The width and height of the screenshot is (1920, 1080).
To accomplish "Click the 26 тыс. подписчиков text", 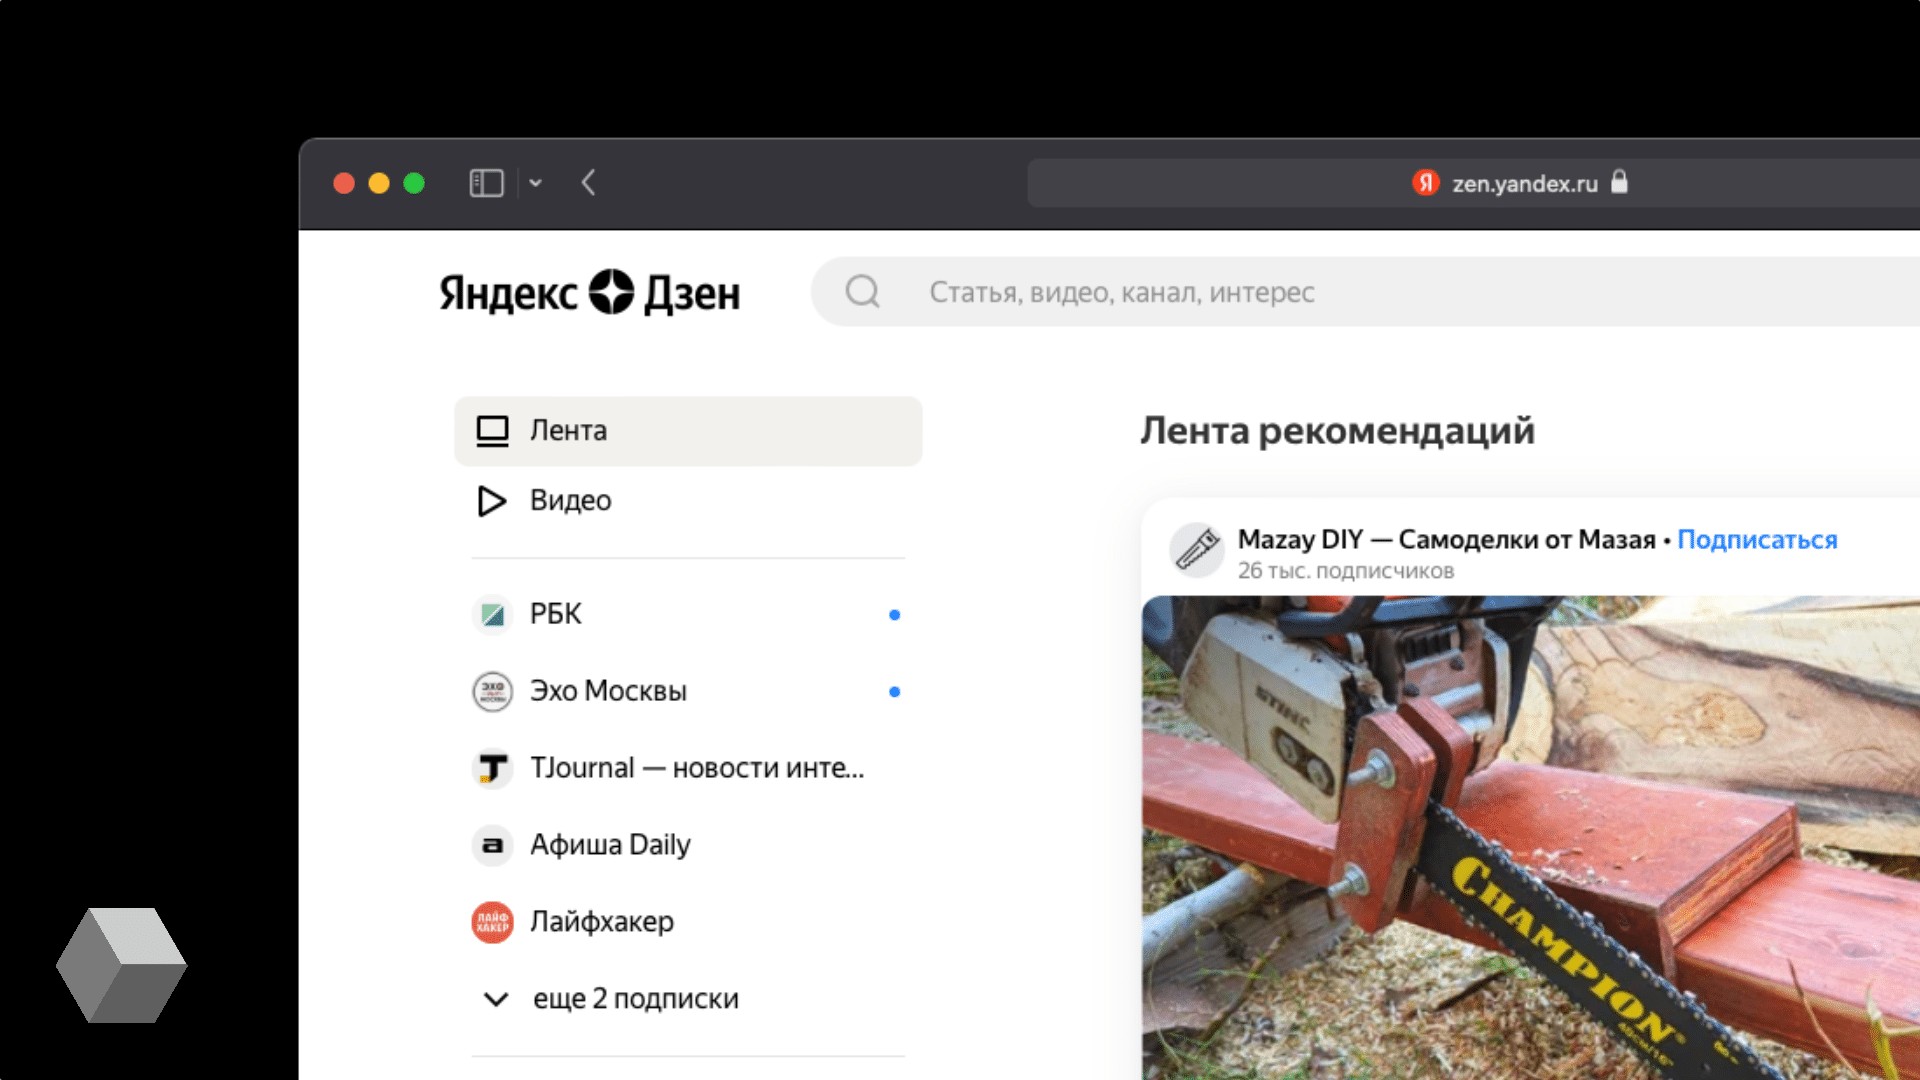I will tap(1345, 571).
